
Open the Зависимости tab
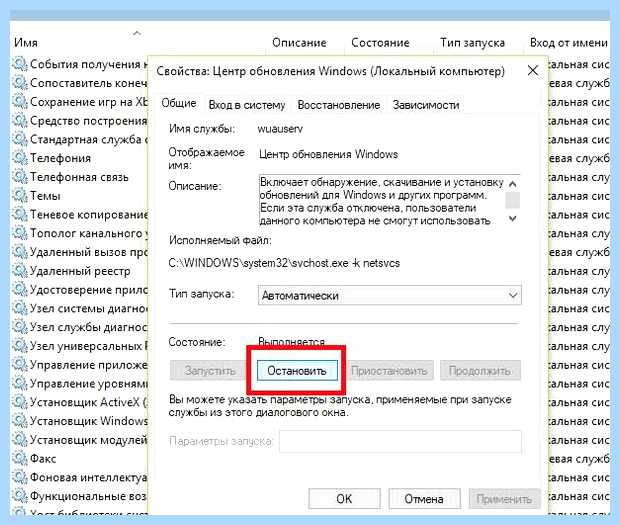[x=425, y=105]
